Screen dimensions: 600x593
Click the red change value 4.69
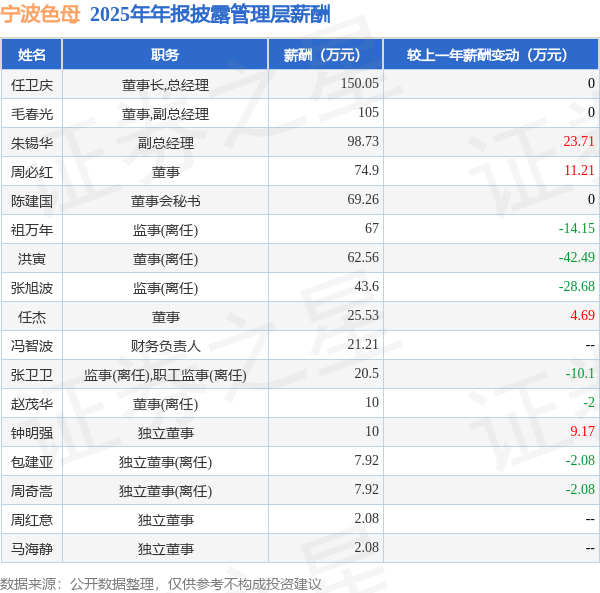[582, 316]
